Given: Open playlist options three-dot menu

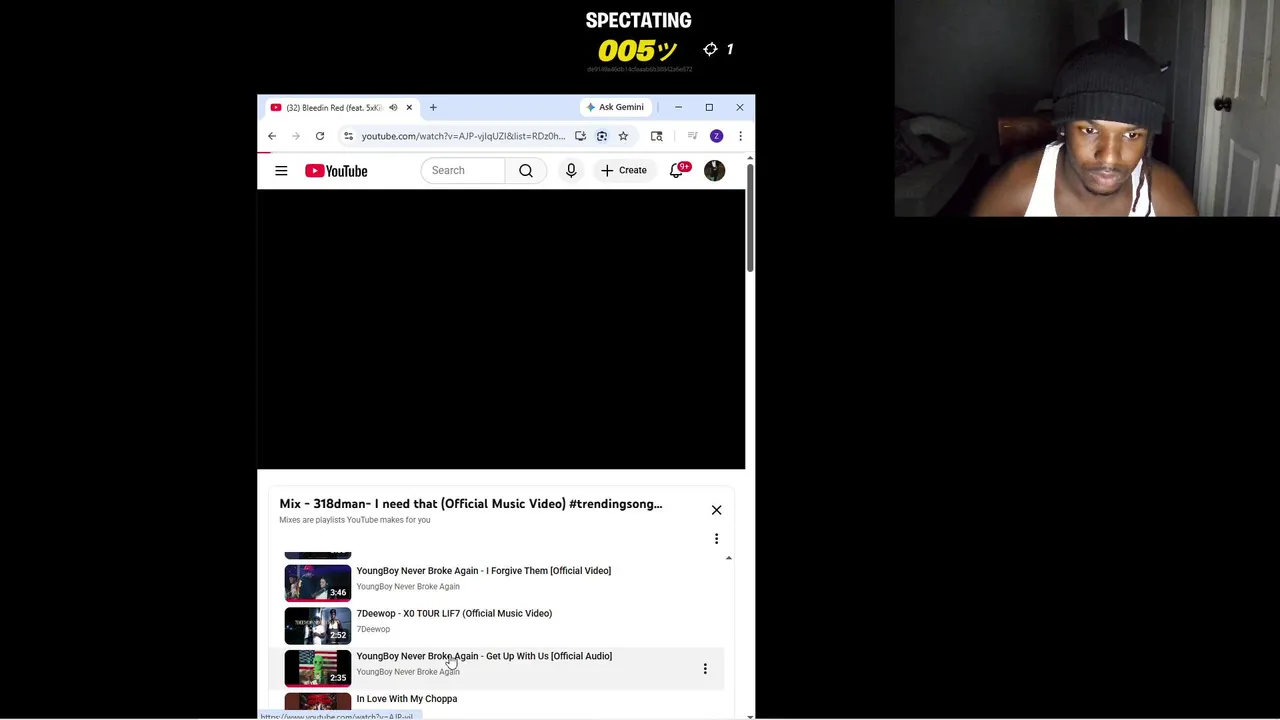Looking at the screenshot, I should (x=716, y=539).
